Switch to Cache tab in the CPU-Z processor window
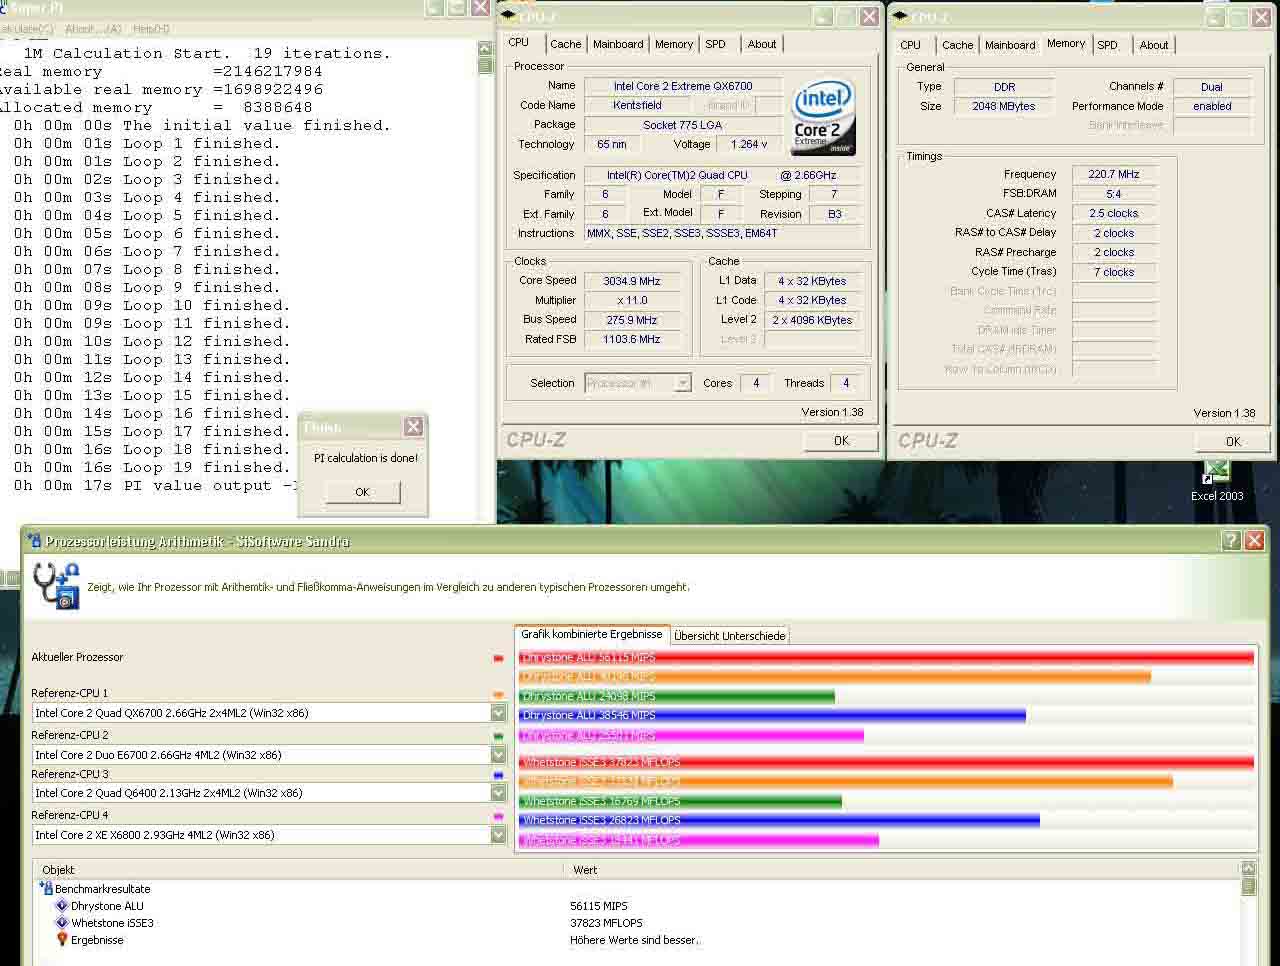Image resolution: width=1280 pixels, height=966 pixels. (x=565, y=44)
